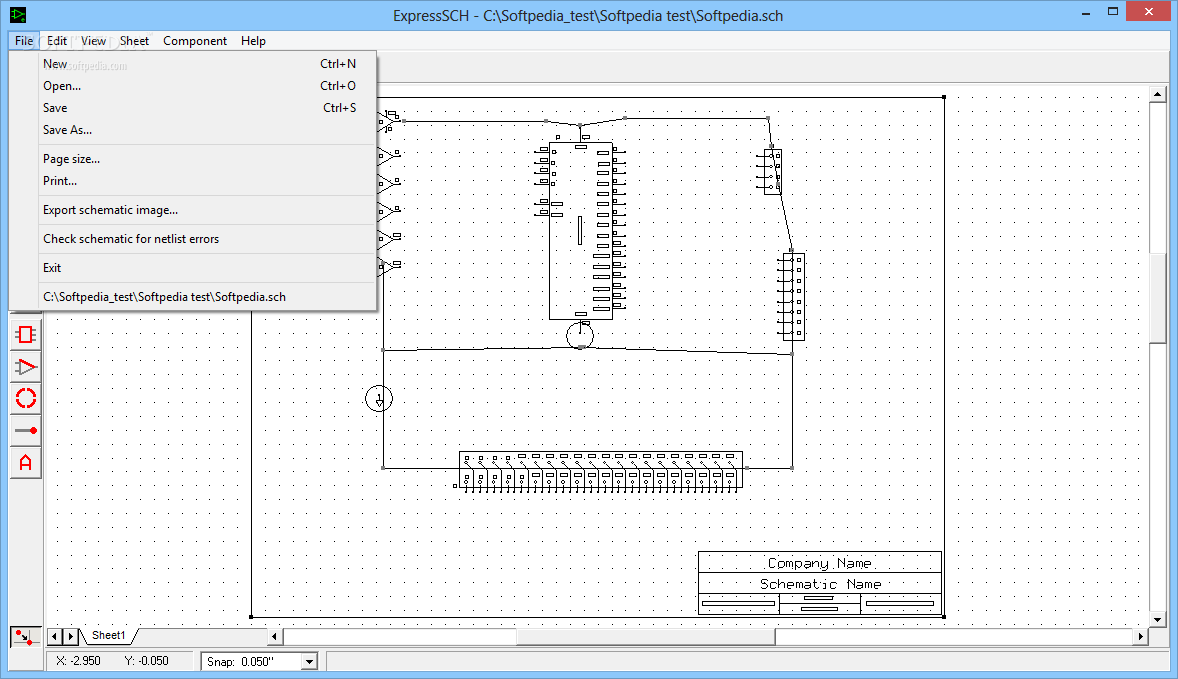Select the long bottom connector component
The width and height of the screenshot is (1178, 679).
[x=600, y=471]
